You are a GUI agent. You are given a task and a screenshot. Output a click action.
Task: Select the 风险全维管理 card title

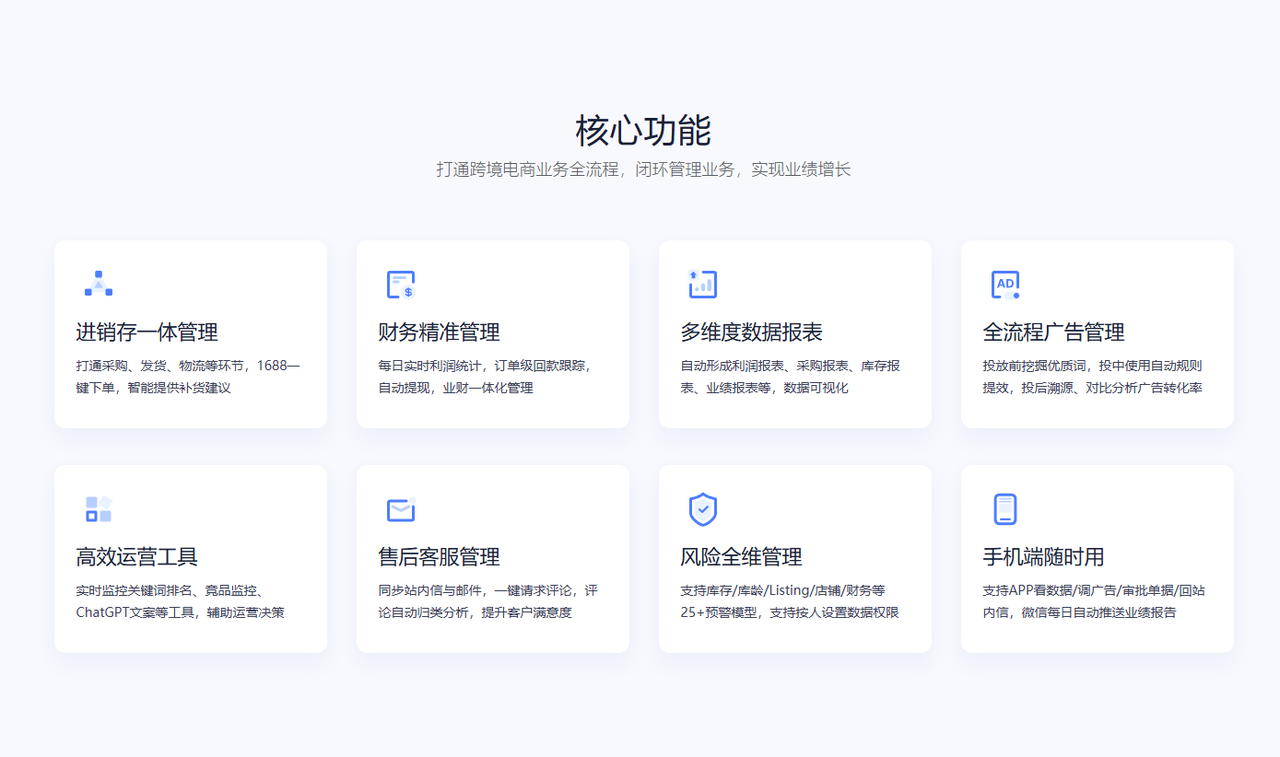pyautogui.click(x=741, y=557)
